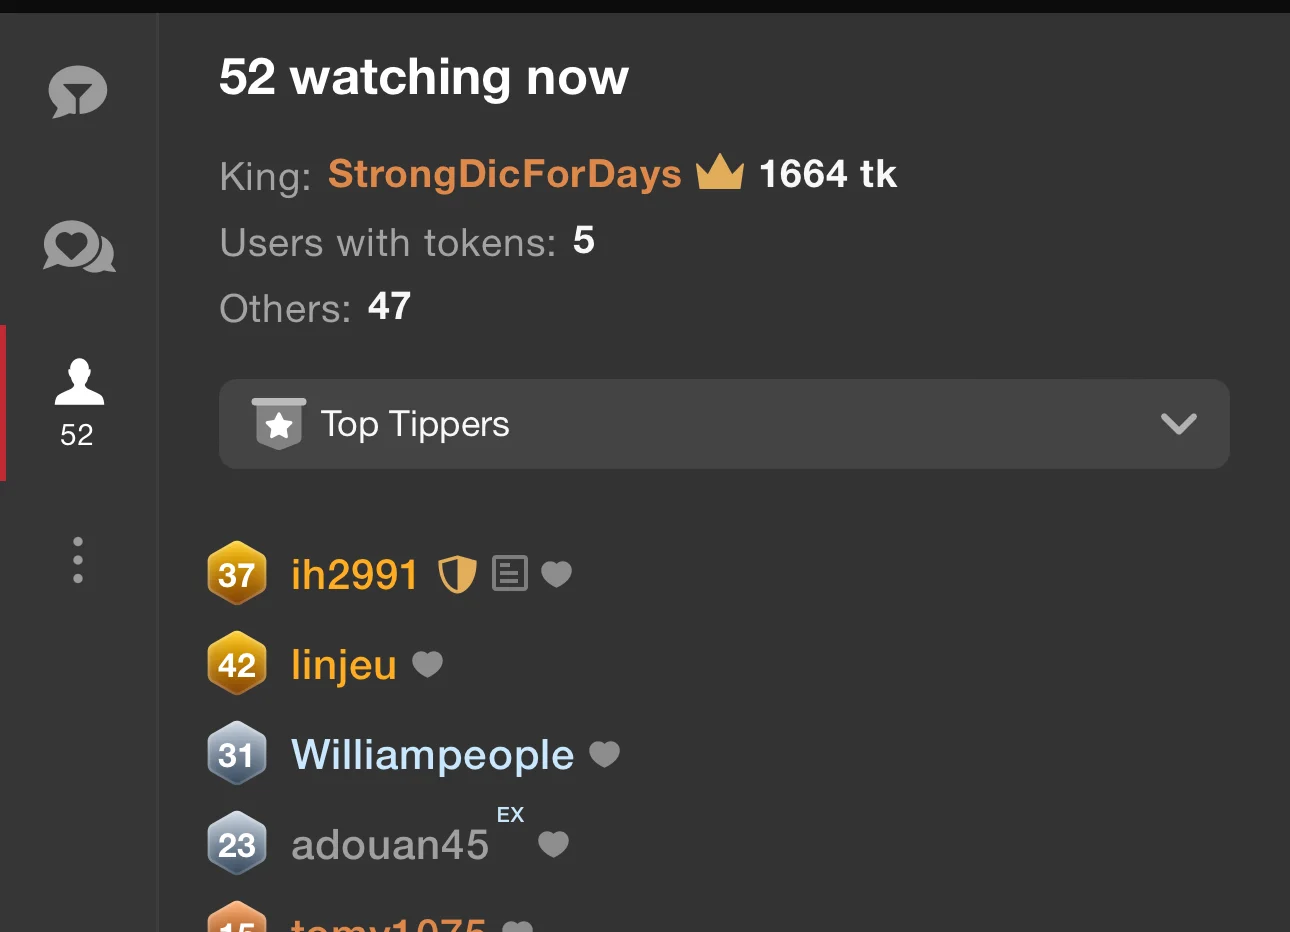Select the viewers list user icon

click(79, 383)
